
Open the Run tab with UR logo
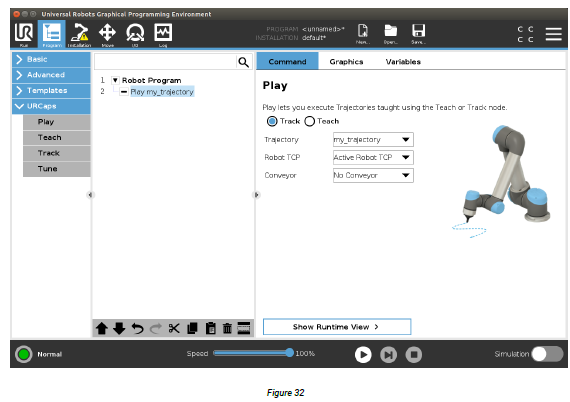[x=24, y=35]
